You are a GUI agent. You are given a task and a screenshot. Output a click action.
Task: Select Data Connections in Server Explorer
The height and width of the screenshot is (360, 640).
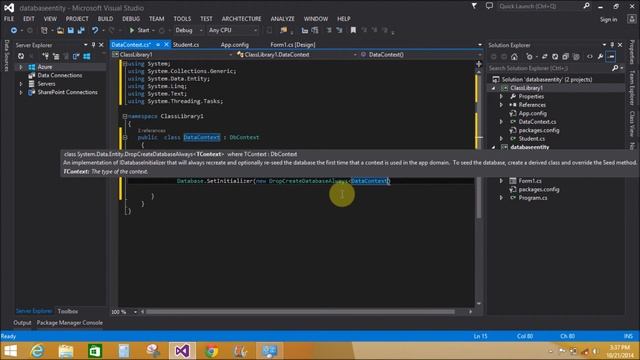click(60, 76)
